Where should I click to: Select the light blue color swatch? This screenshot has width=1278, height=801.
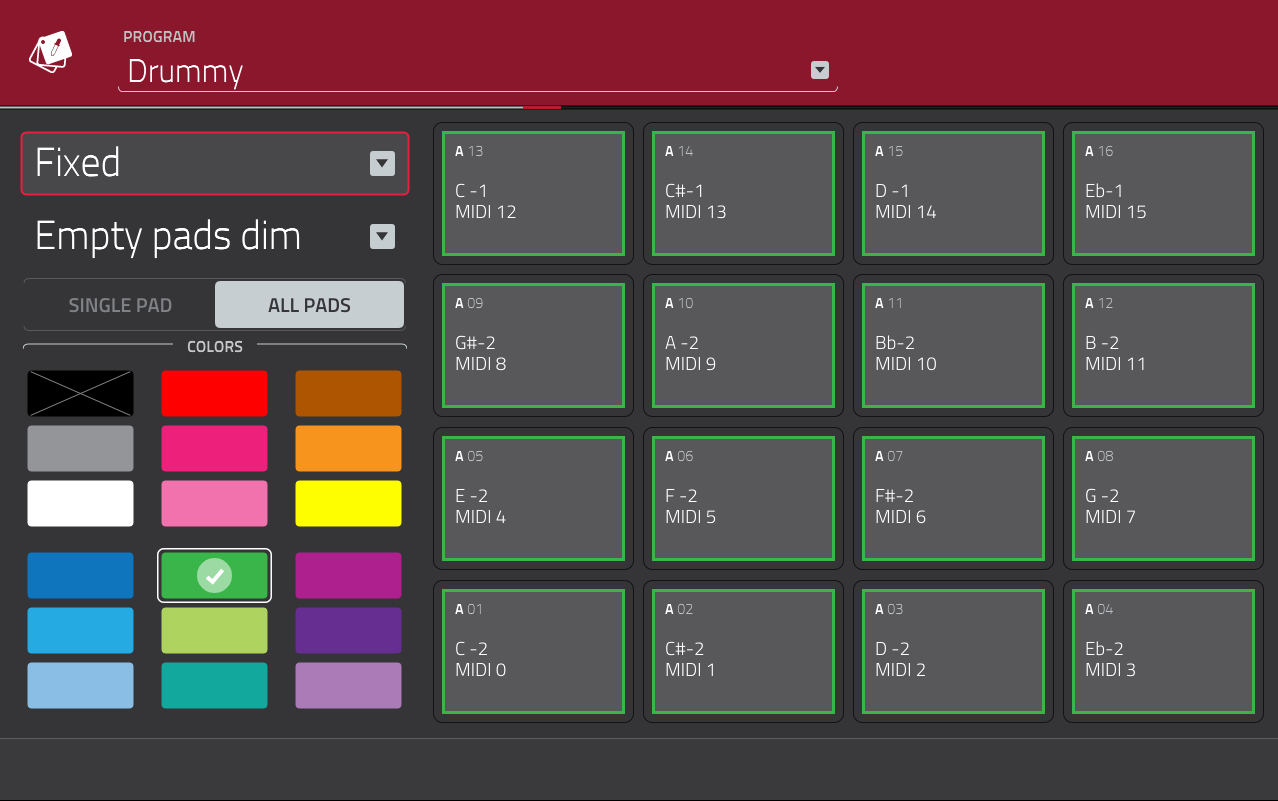pos(80,686)
